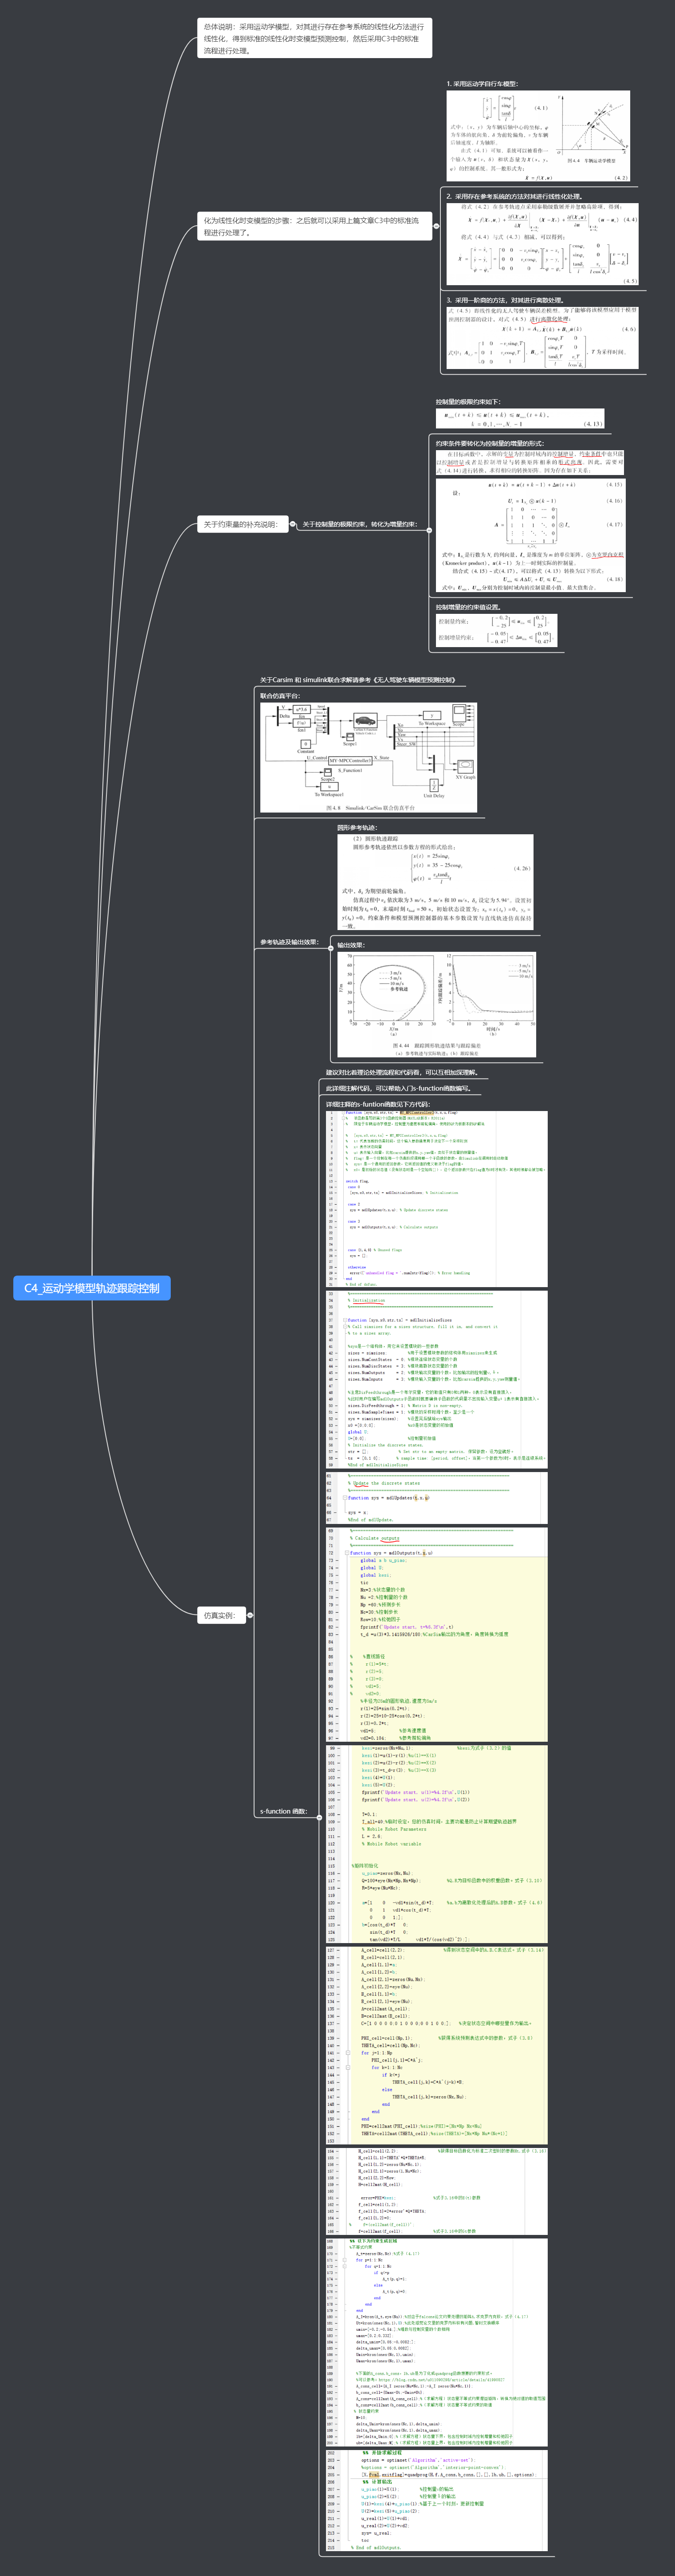Screen dimensions: 675x2576
Task: Open the mdlInitializeSizes code image
Action: click(437, 1379)
